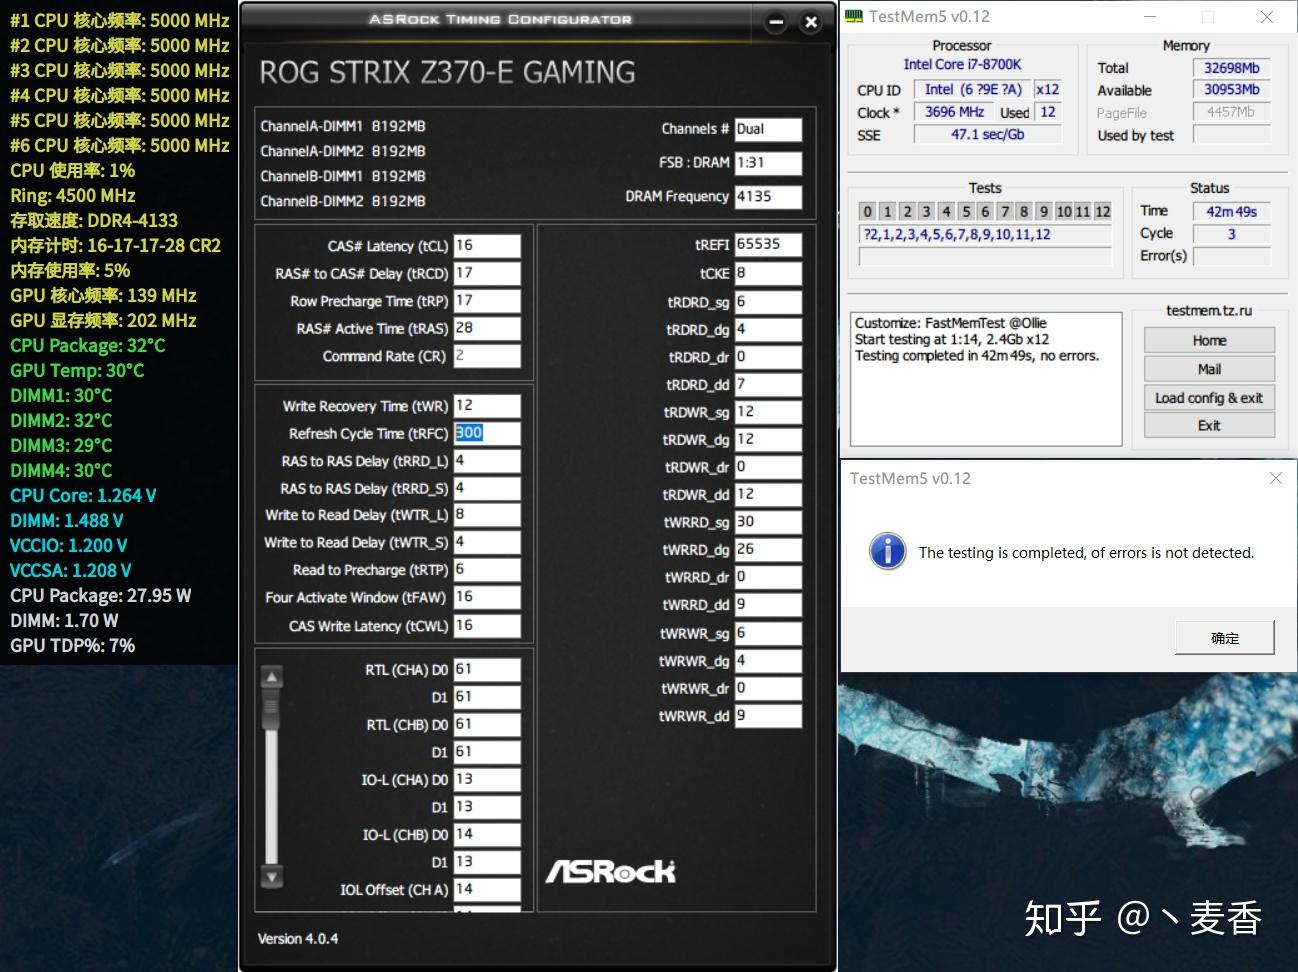Open the testmem.tz.ru link
Image resolution: width=1298 pixels, height=972 pixels.
[x=1209, y=311]
